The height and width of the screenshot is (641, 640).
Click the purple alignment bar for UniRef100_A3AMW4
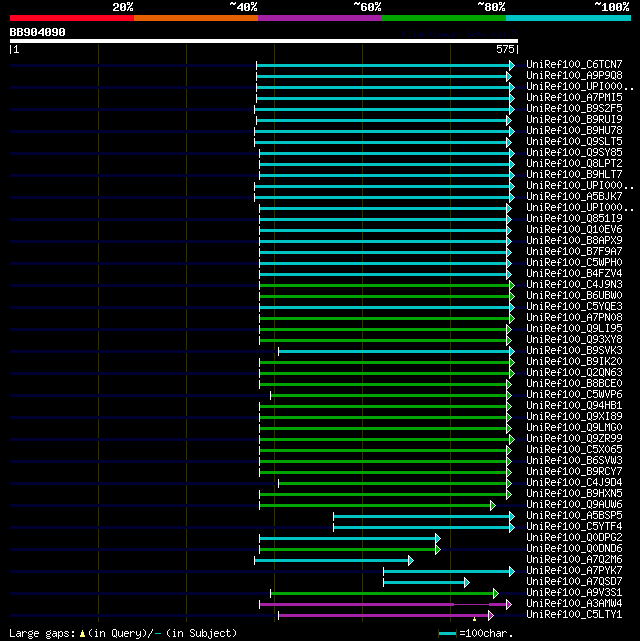(x=383, y=604)
